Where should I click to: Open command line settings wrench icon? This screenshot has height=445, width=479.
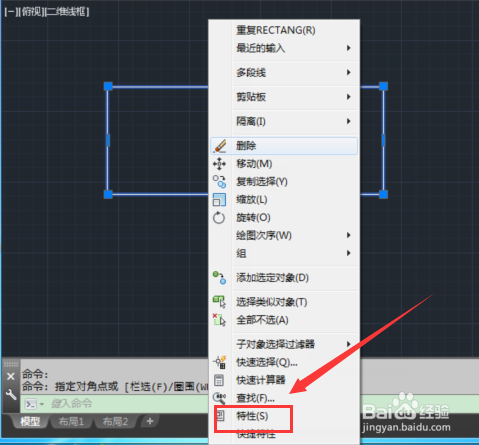pos(11,395)
